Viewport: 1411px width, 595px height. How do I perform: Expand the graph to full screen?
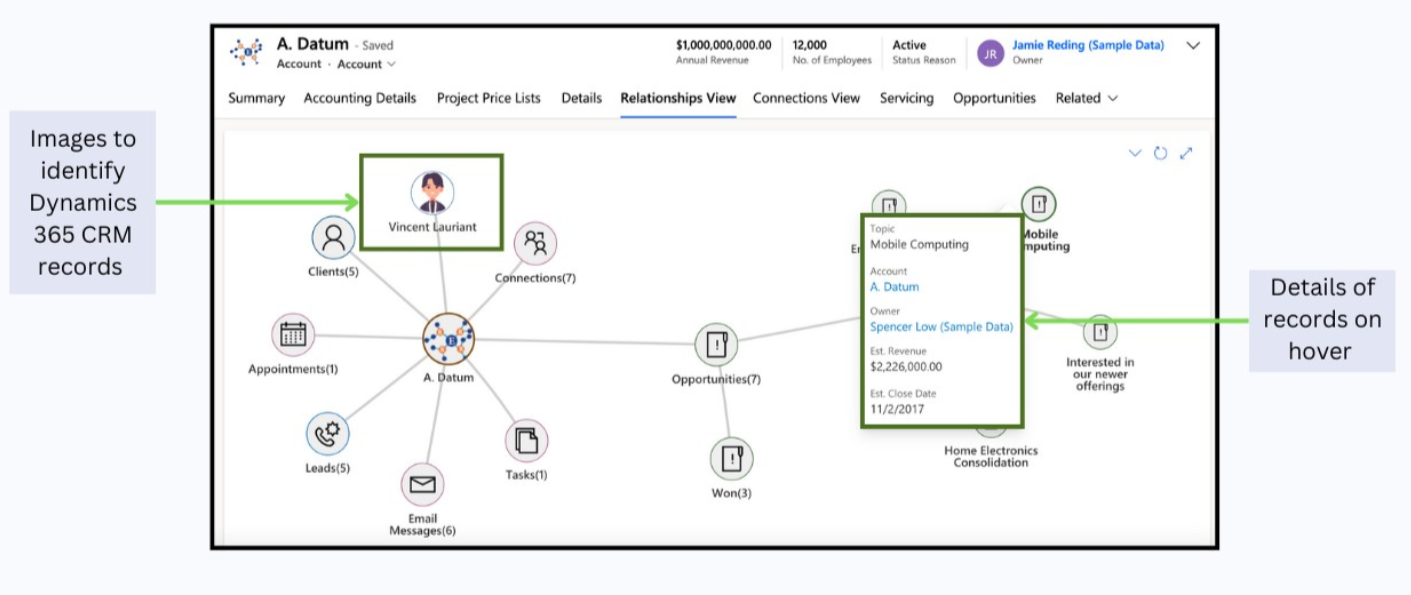point(1186,153)
